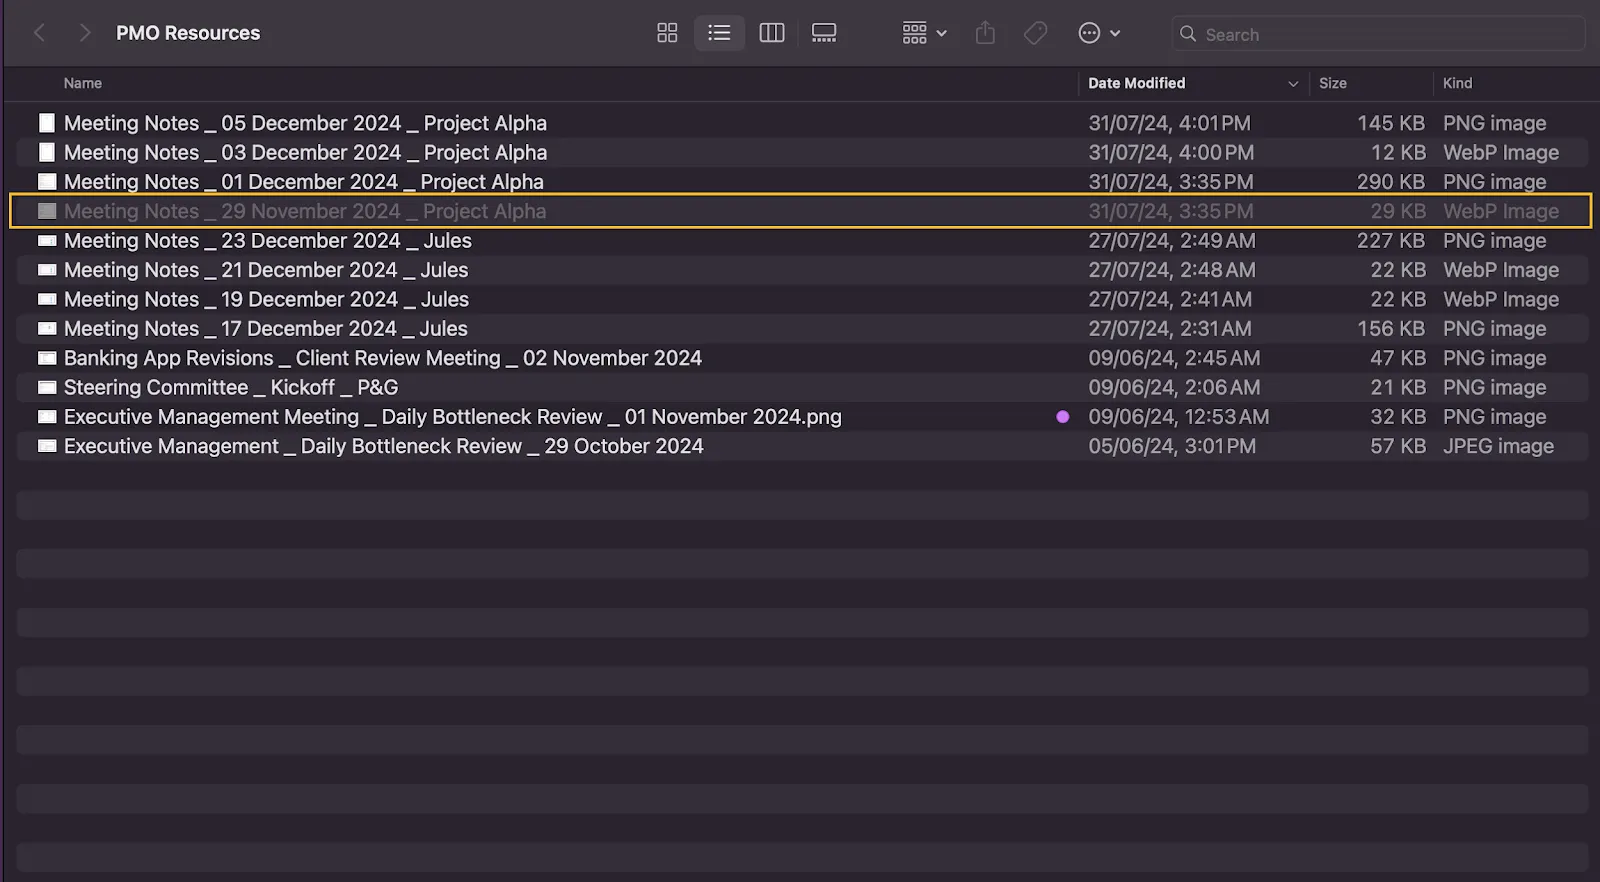
Task: Go back with the left chevron
Action: [x=40, y=33]
